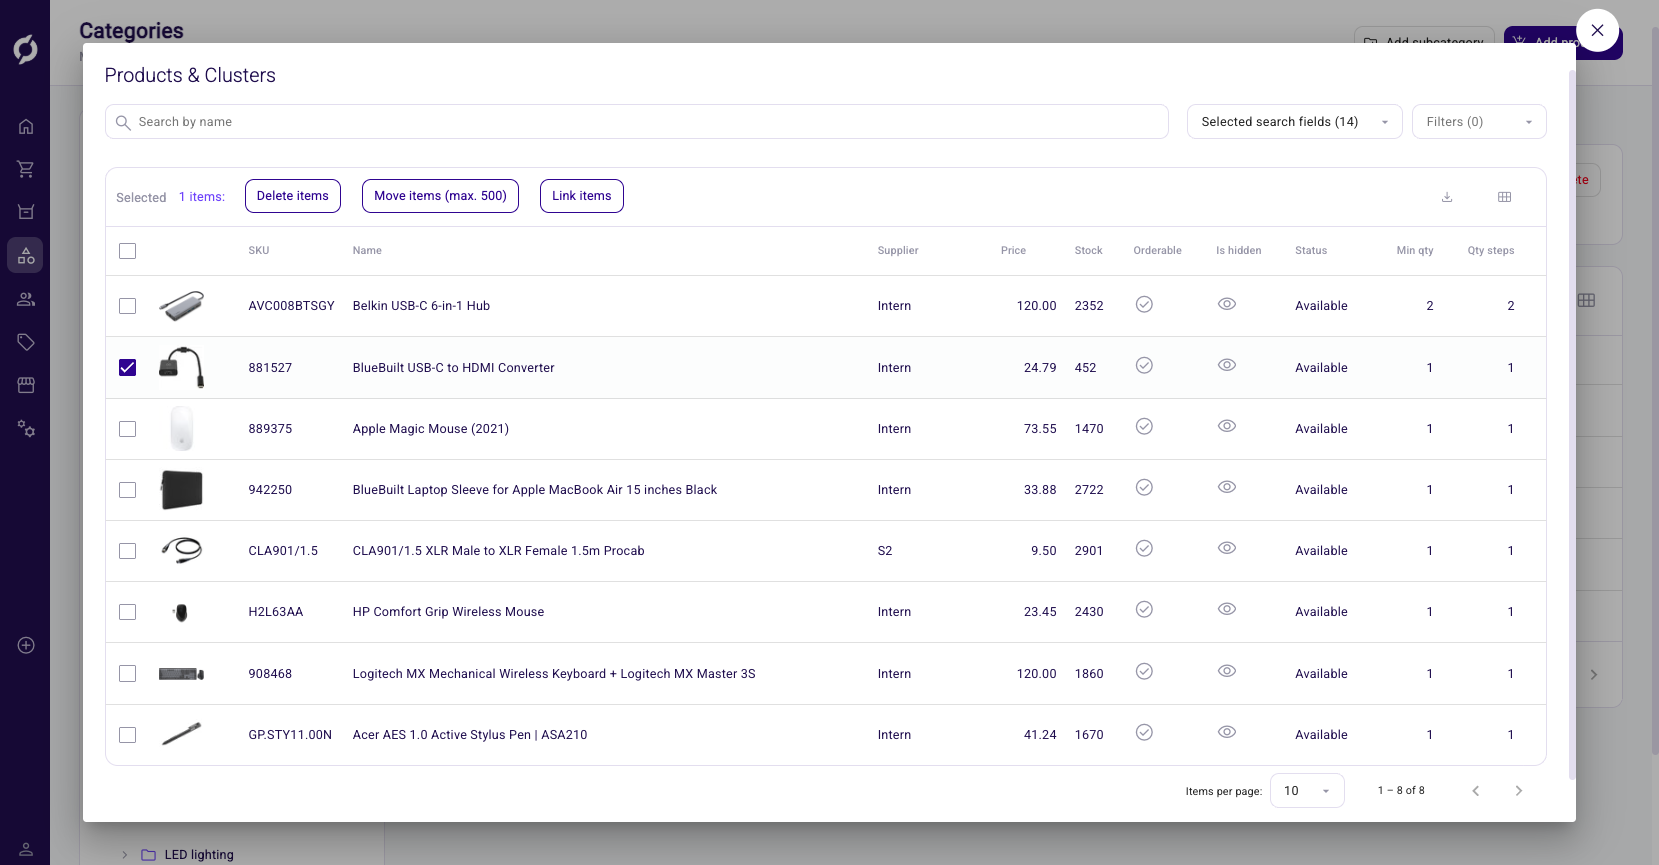
Task: Click Add subcategory button behind dialog
Action: pyautogui.click(x=1424, y=36)
